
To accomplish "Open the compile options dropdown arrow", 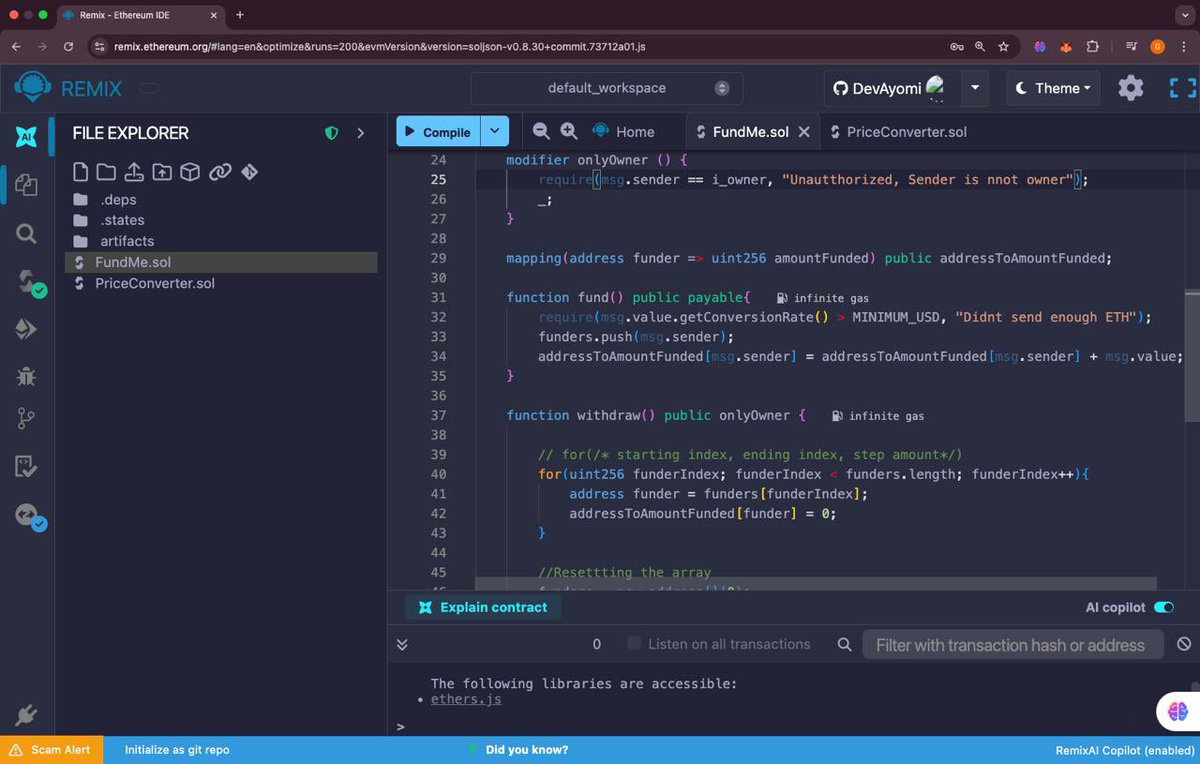I will click(x=494, y=131).
